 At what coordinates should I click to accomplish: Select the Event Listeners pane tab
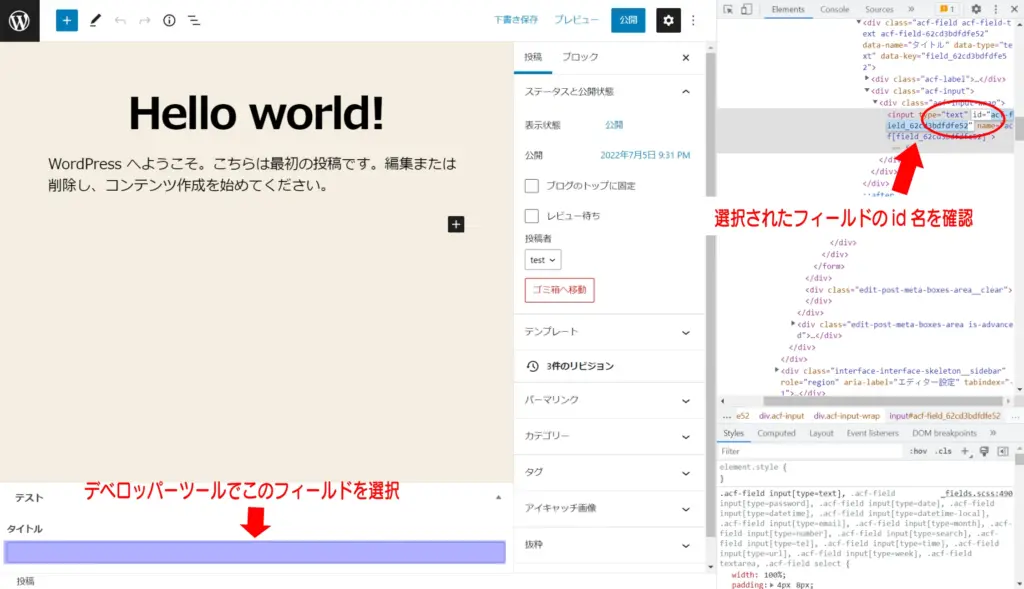click(x=872, y=433)
